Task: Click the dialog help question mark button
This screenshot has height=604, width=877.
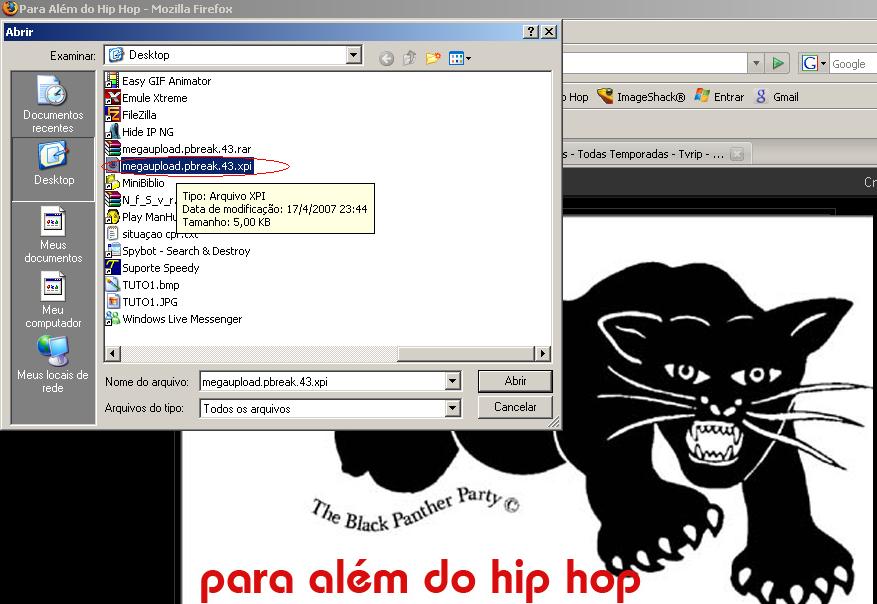Action: (530, 32)
